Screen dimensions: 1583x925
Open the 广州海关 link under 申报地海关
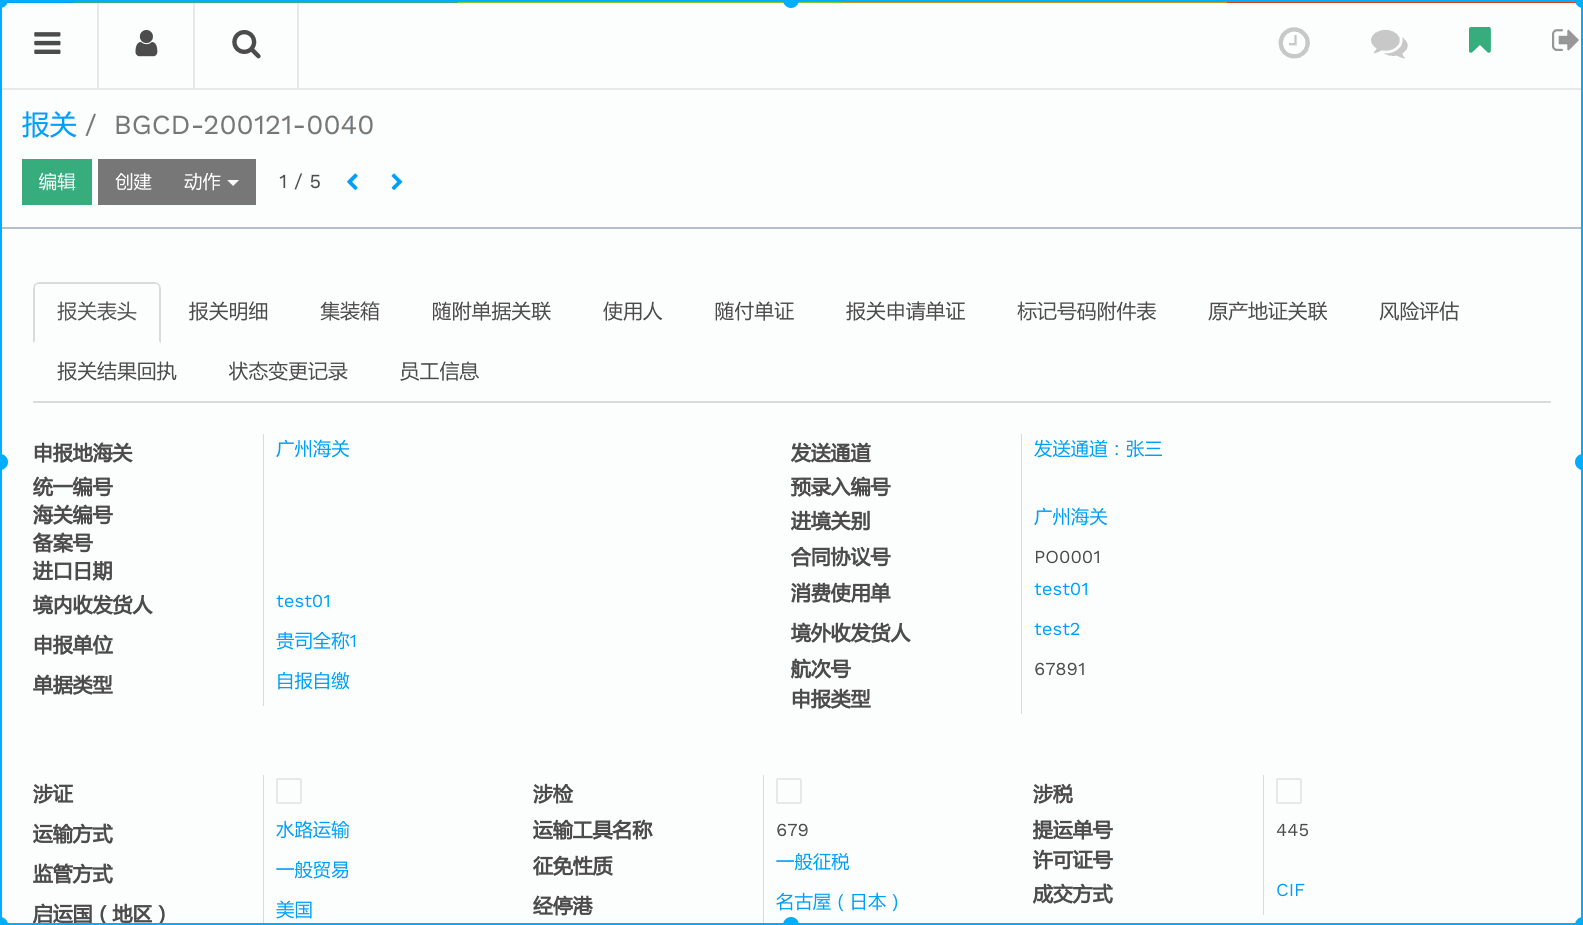pos(313,449)
